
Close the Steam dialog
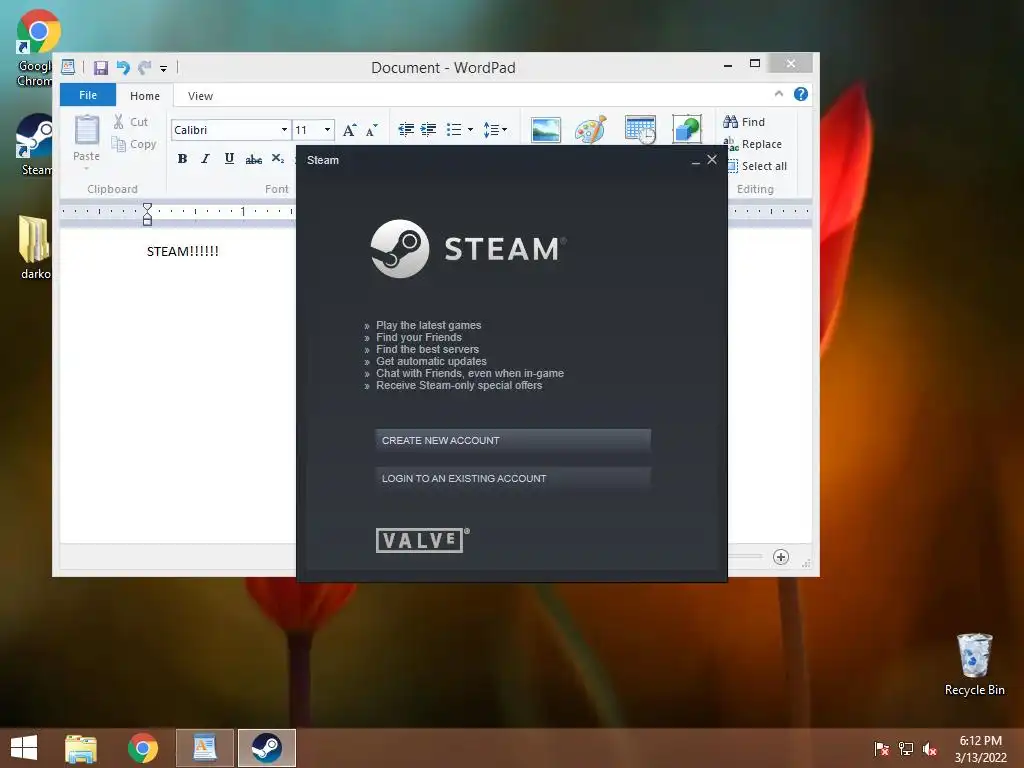pos(712,159)
